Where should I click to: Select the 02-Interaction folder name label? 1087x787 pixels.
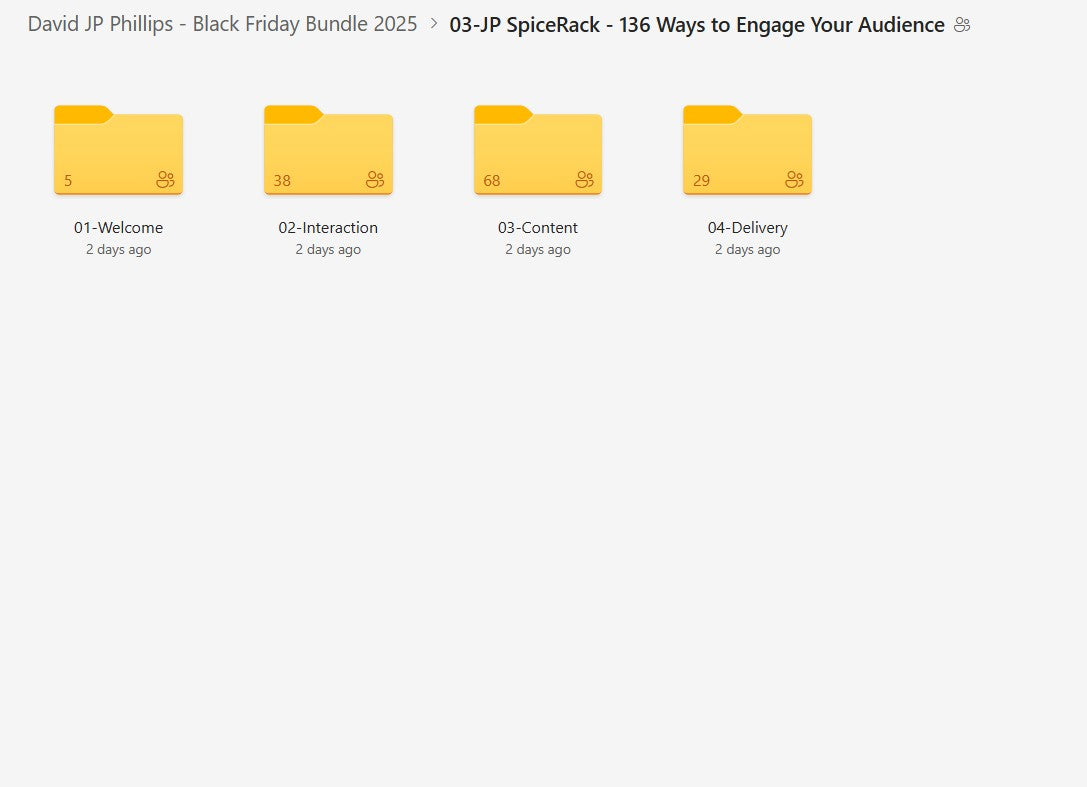[328, 227]
